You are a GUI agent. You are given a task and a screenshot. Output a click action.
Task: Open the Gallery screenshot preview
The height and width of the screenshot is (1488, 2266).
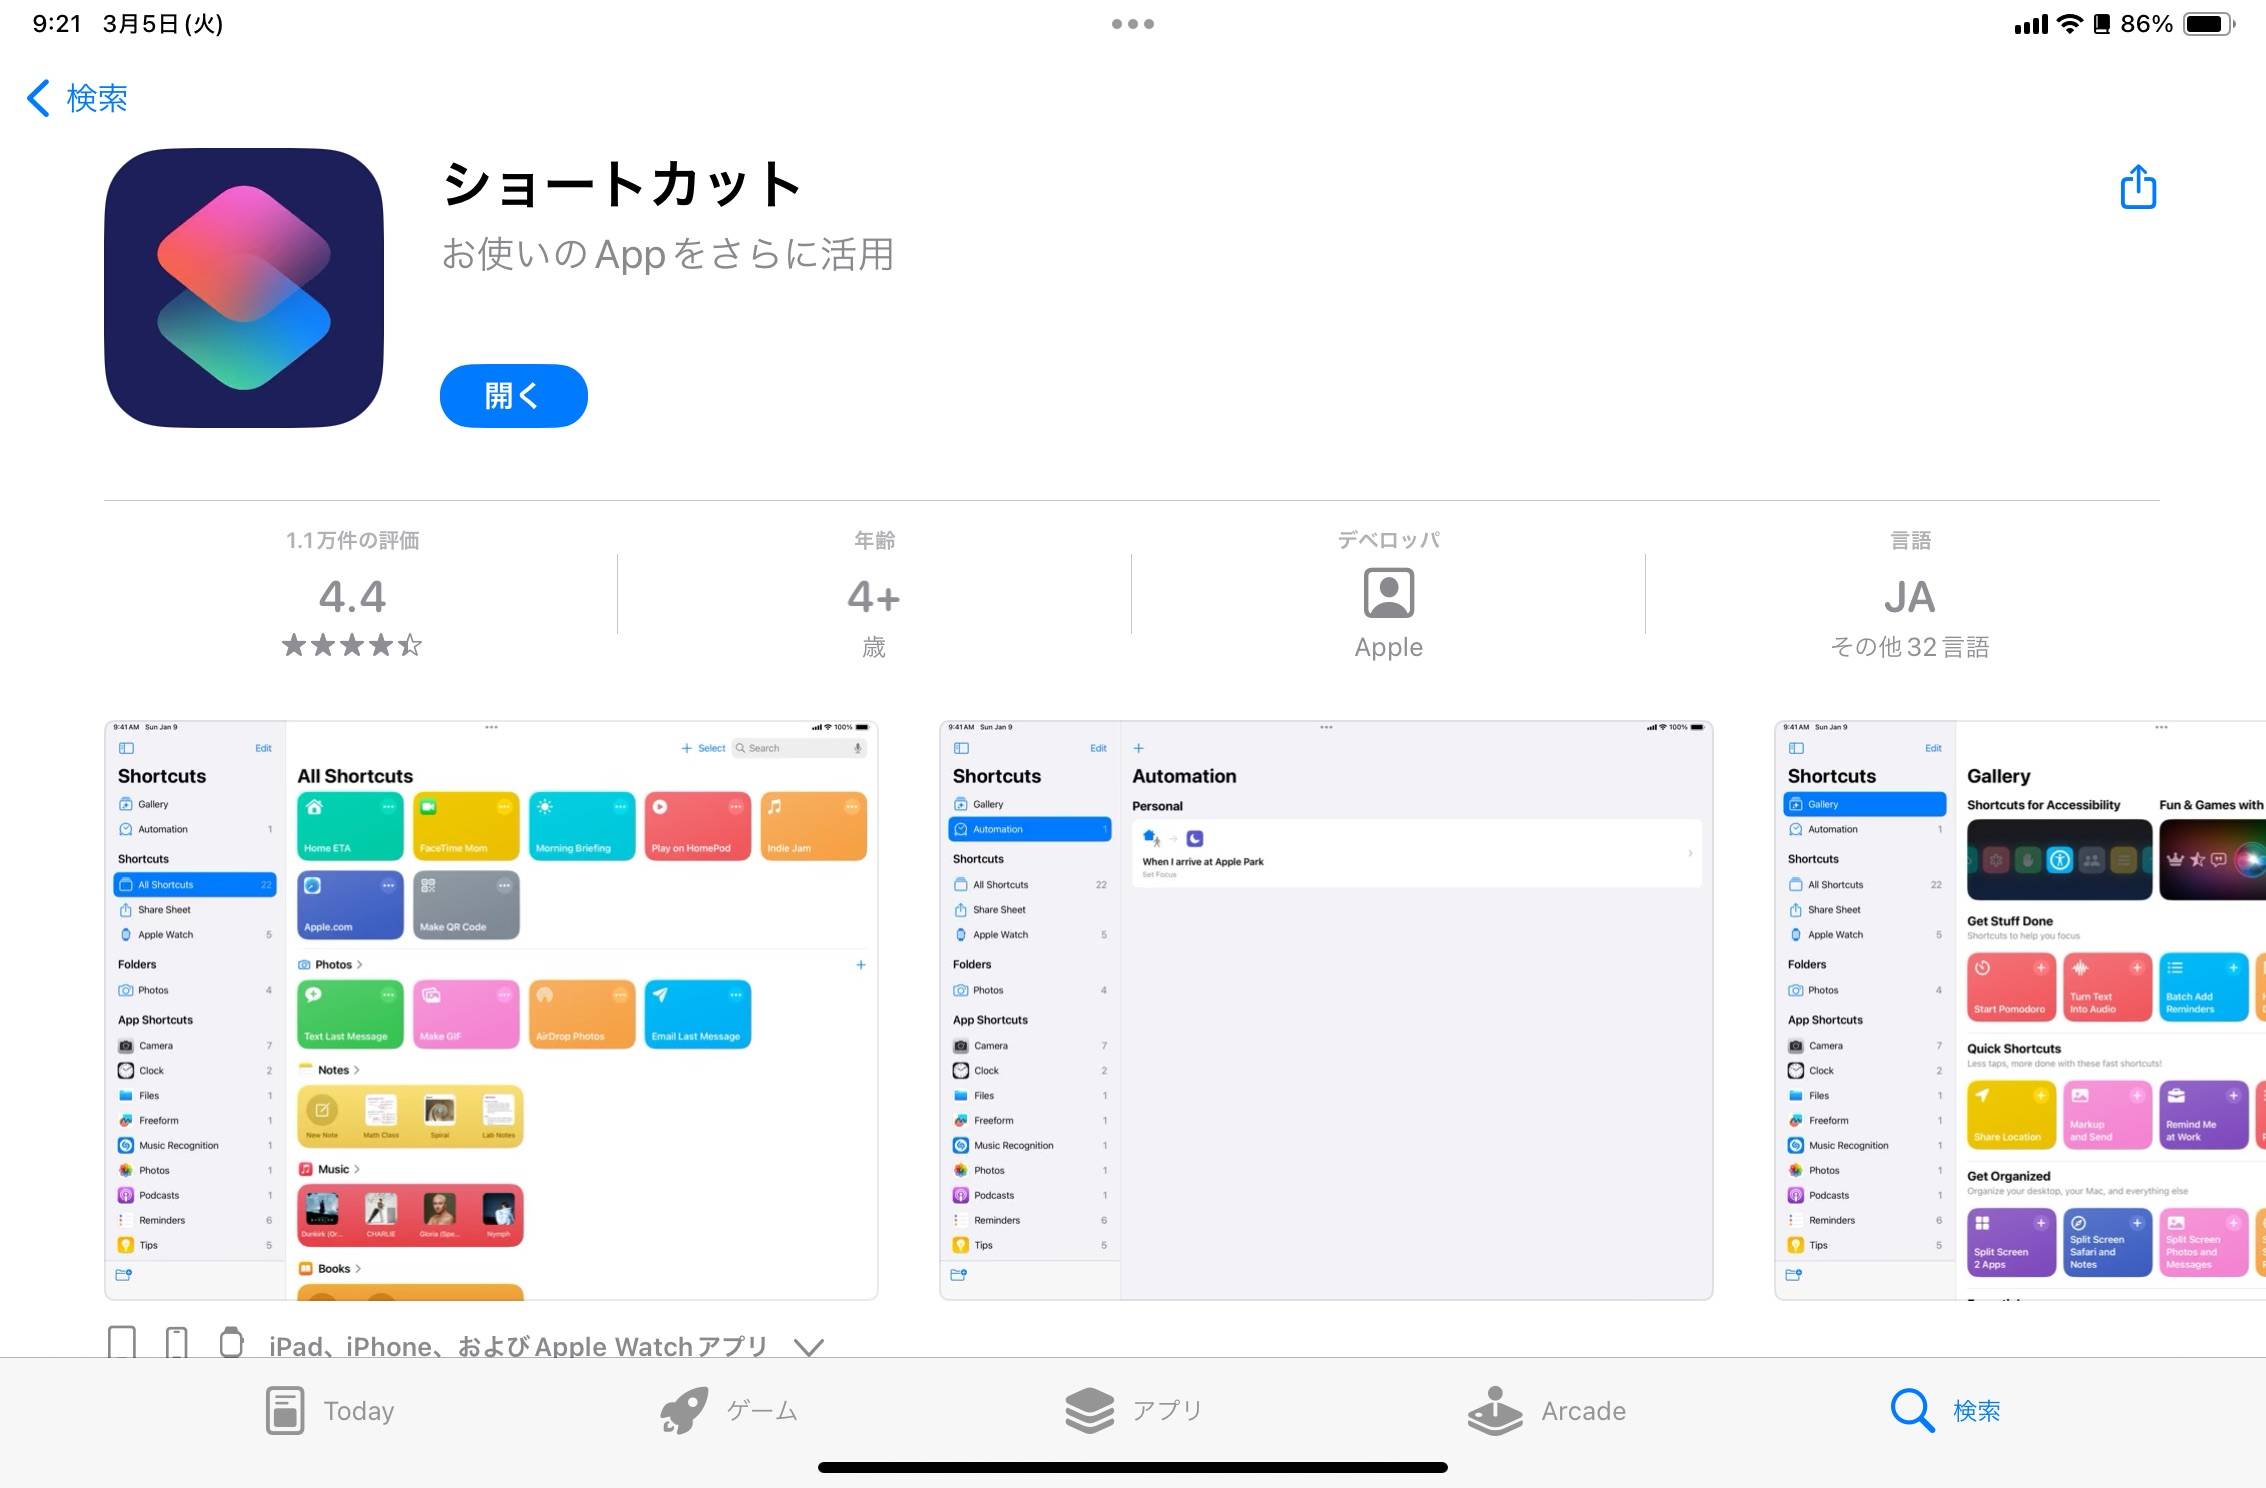(2020, 1010)
